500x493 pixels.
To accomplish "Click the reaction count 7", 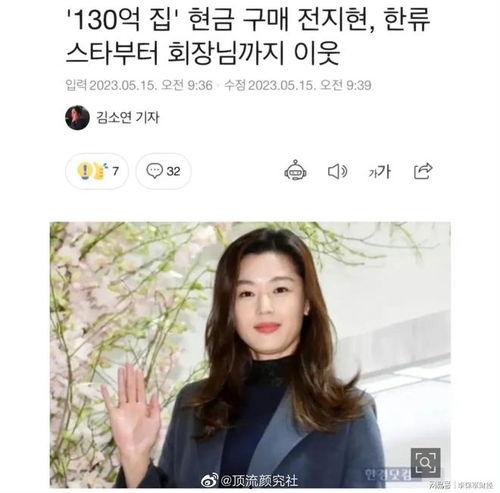I will coord(115,171).
